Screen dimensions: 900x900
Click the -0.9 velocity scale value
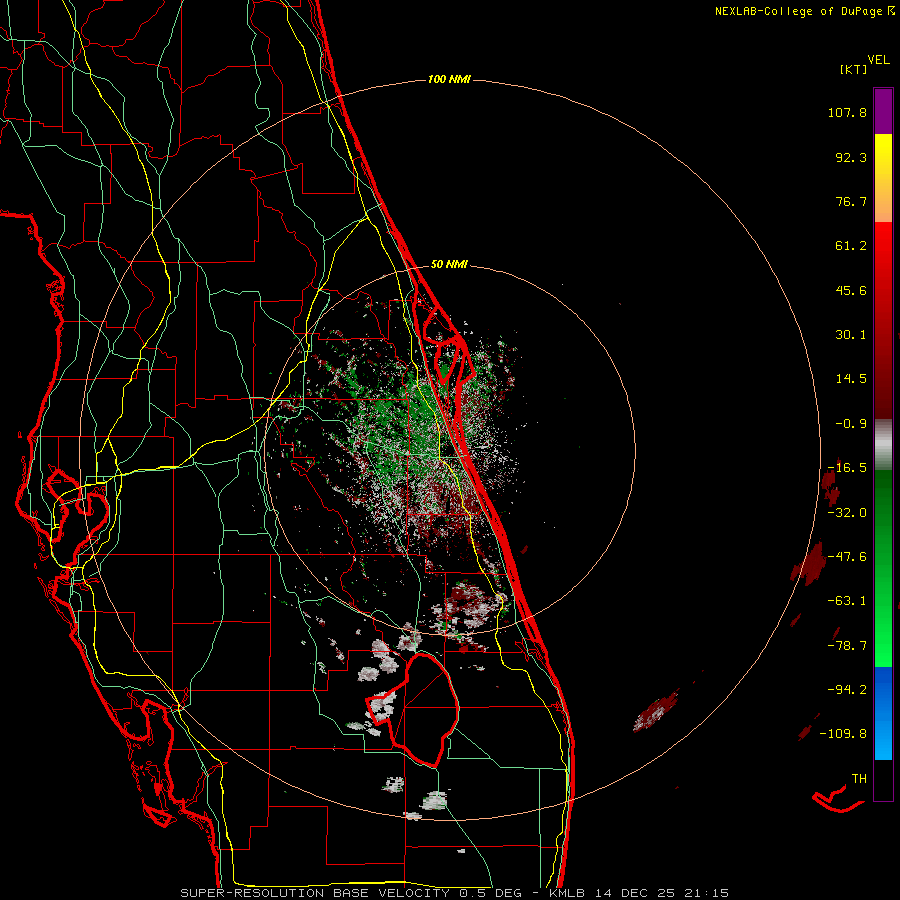click(851, 424)
